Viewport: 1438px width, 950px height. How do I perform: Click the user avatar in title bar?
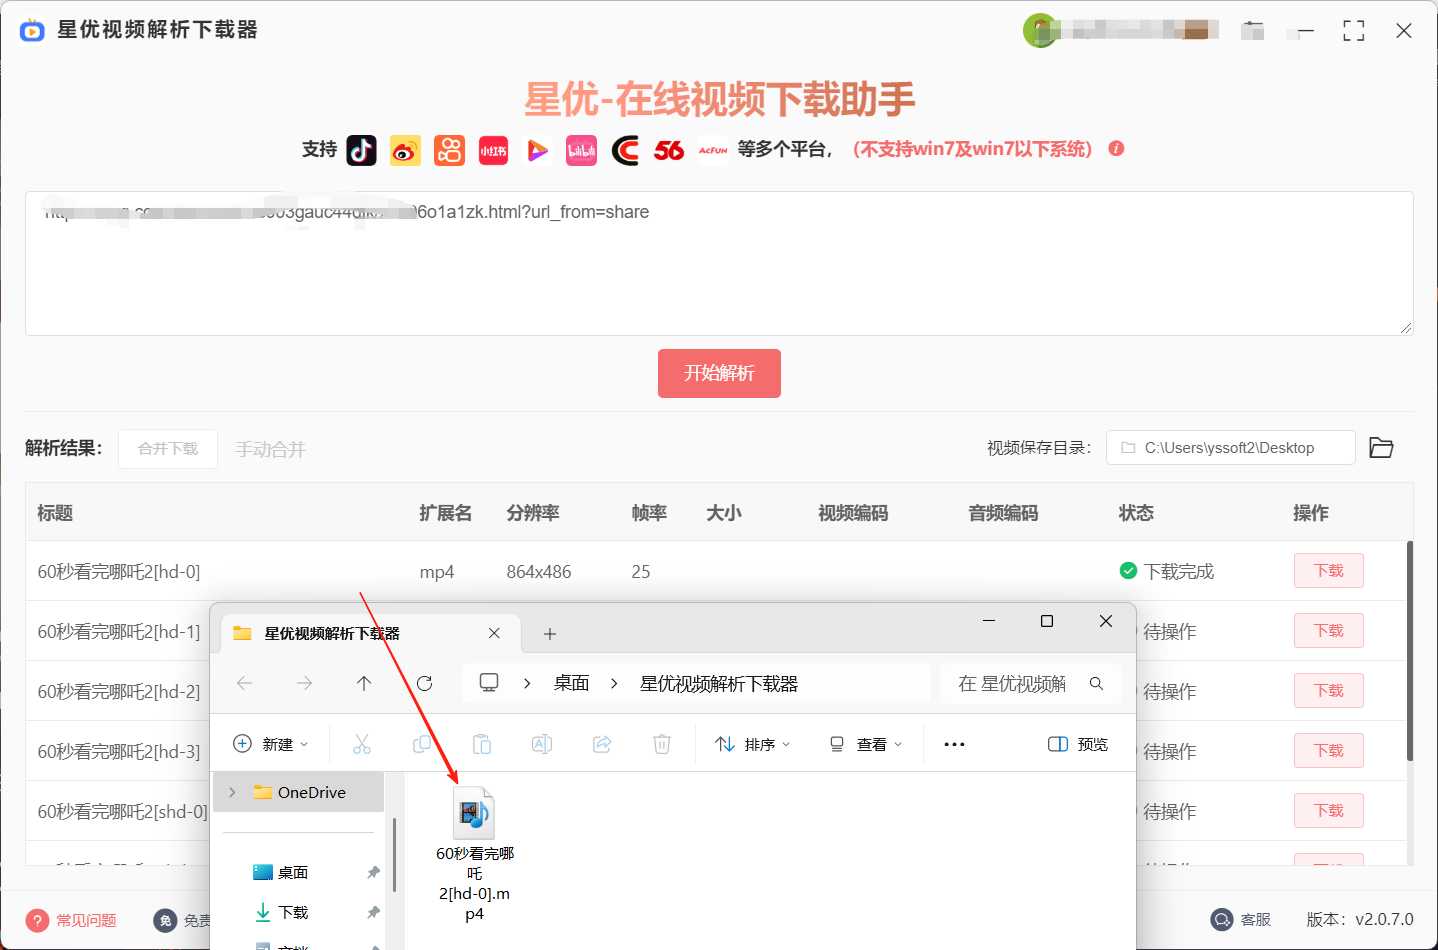tap(1040, 30)
